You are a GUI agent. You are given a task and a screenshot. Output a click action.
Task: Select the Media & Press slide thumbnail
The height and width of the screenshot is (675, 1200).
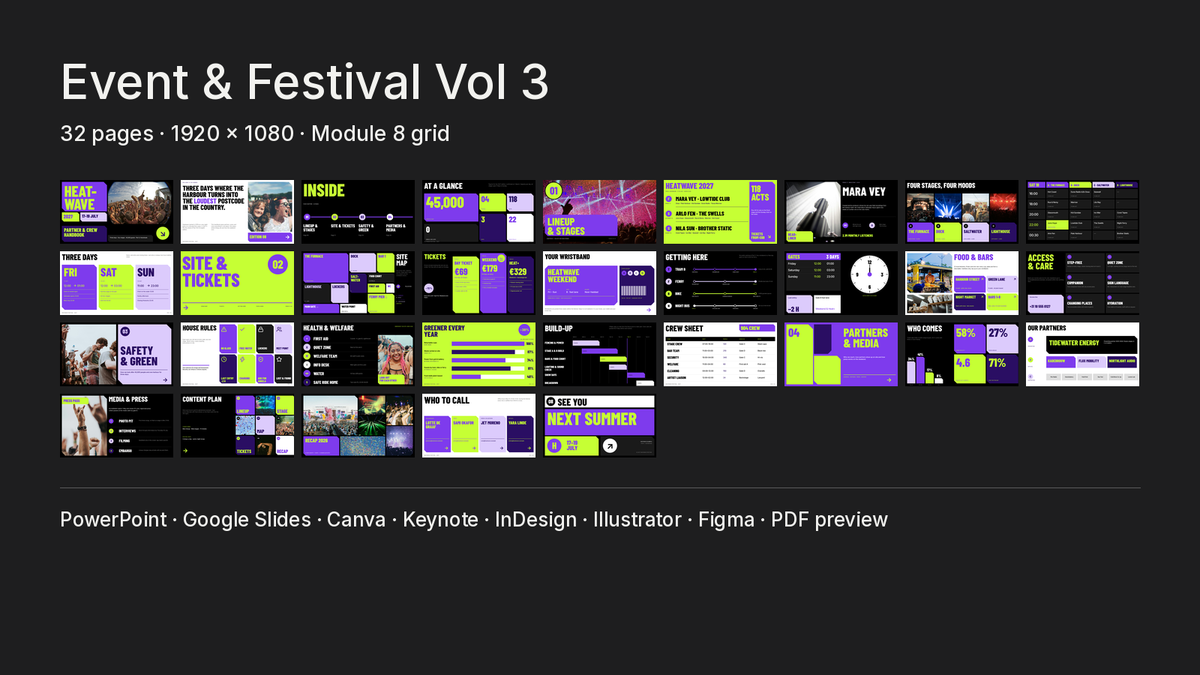[116, 425]
